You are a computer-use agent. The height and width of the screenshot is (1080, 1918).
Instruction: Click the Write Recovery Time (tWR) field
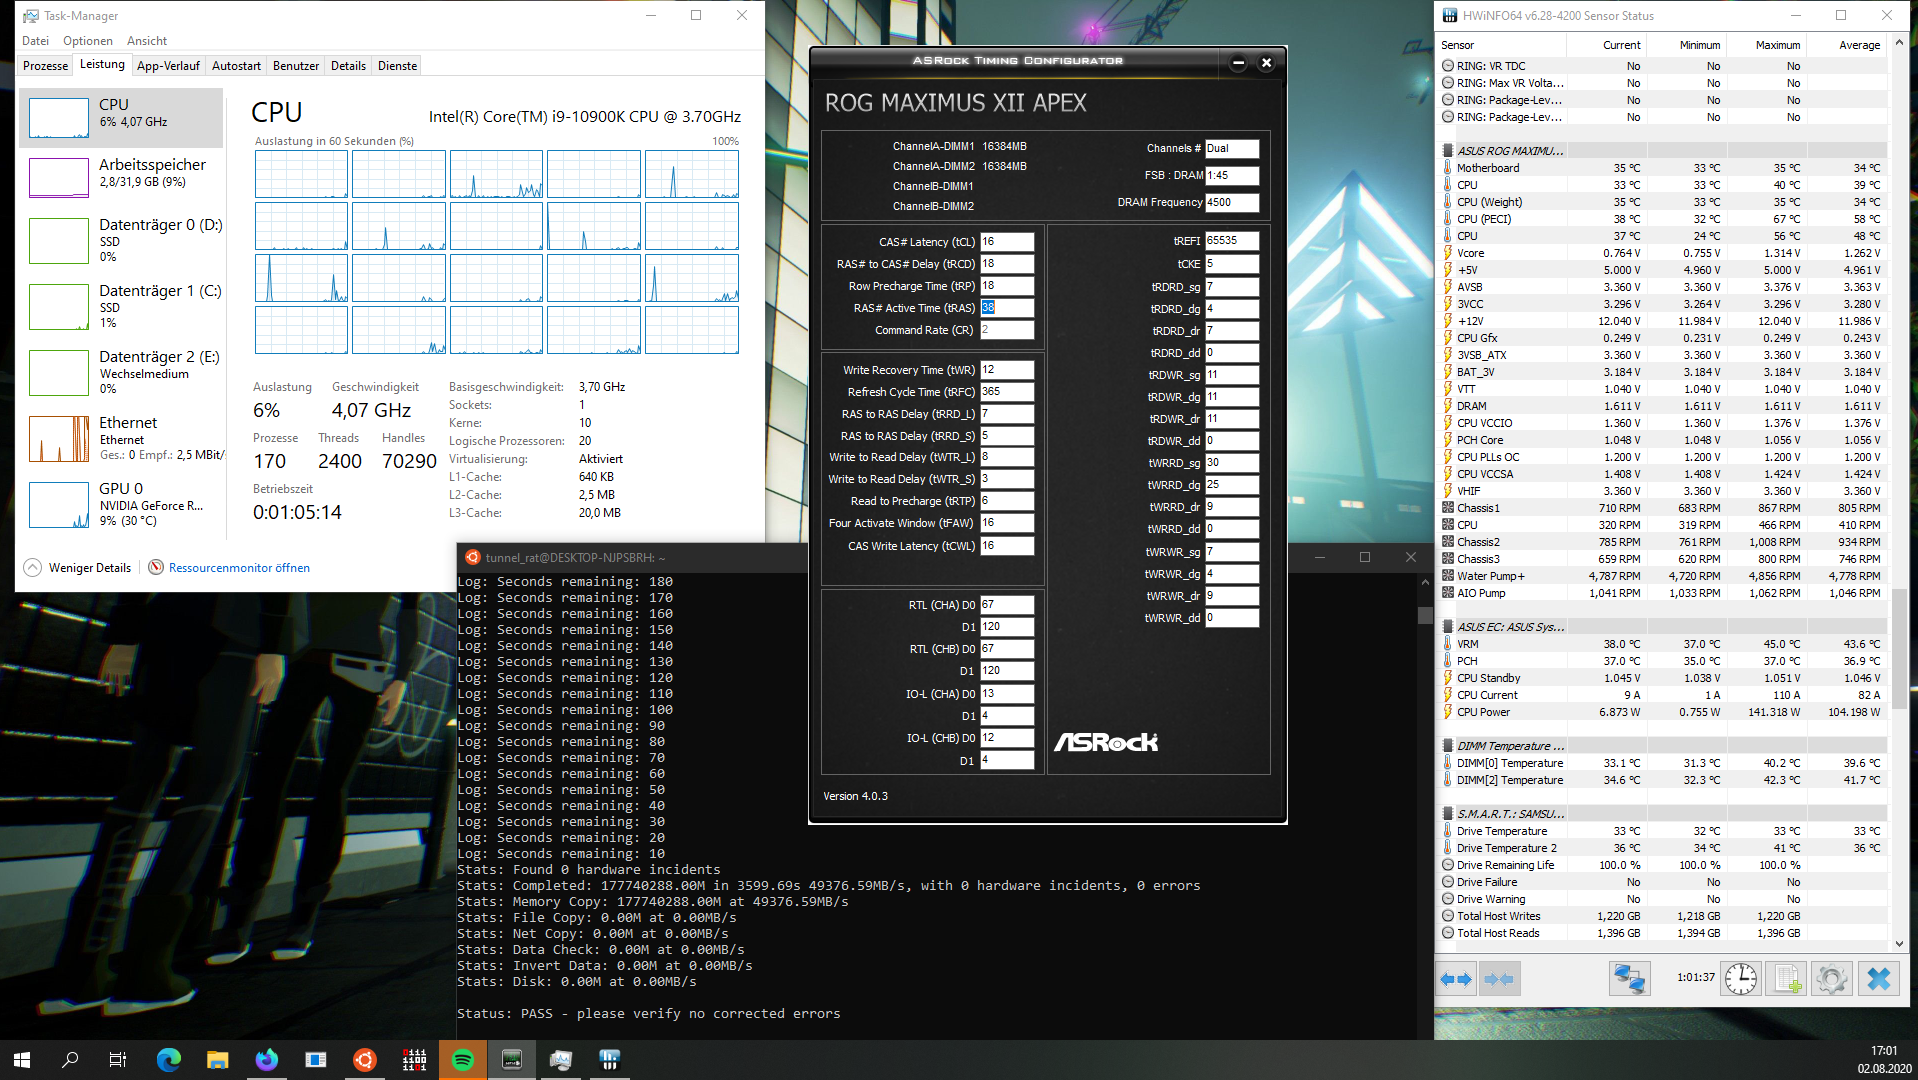1007,370
